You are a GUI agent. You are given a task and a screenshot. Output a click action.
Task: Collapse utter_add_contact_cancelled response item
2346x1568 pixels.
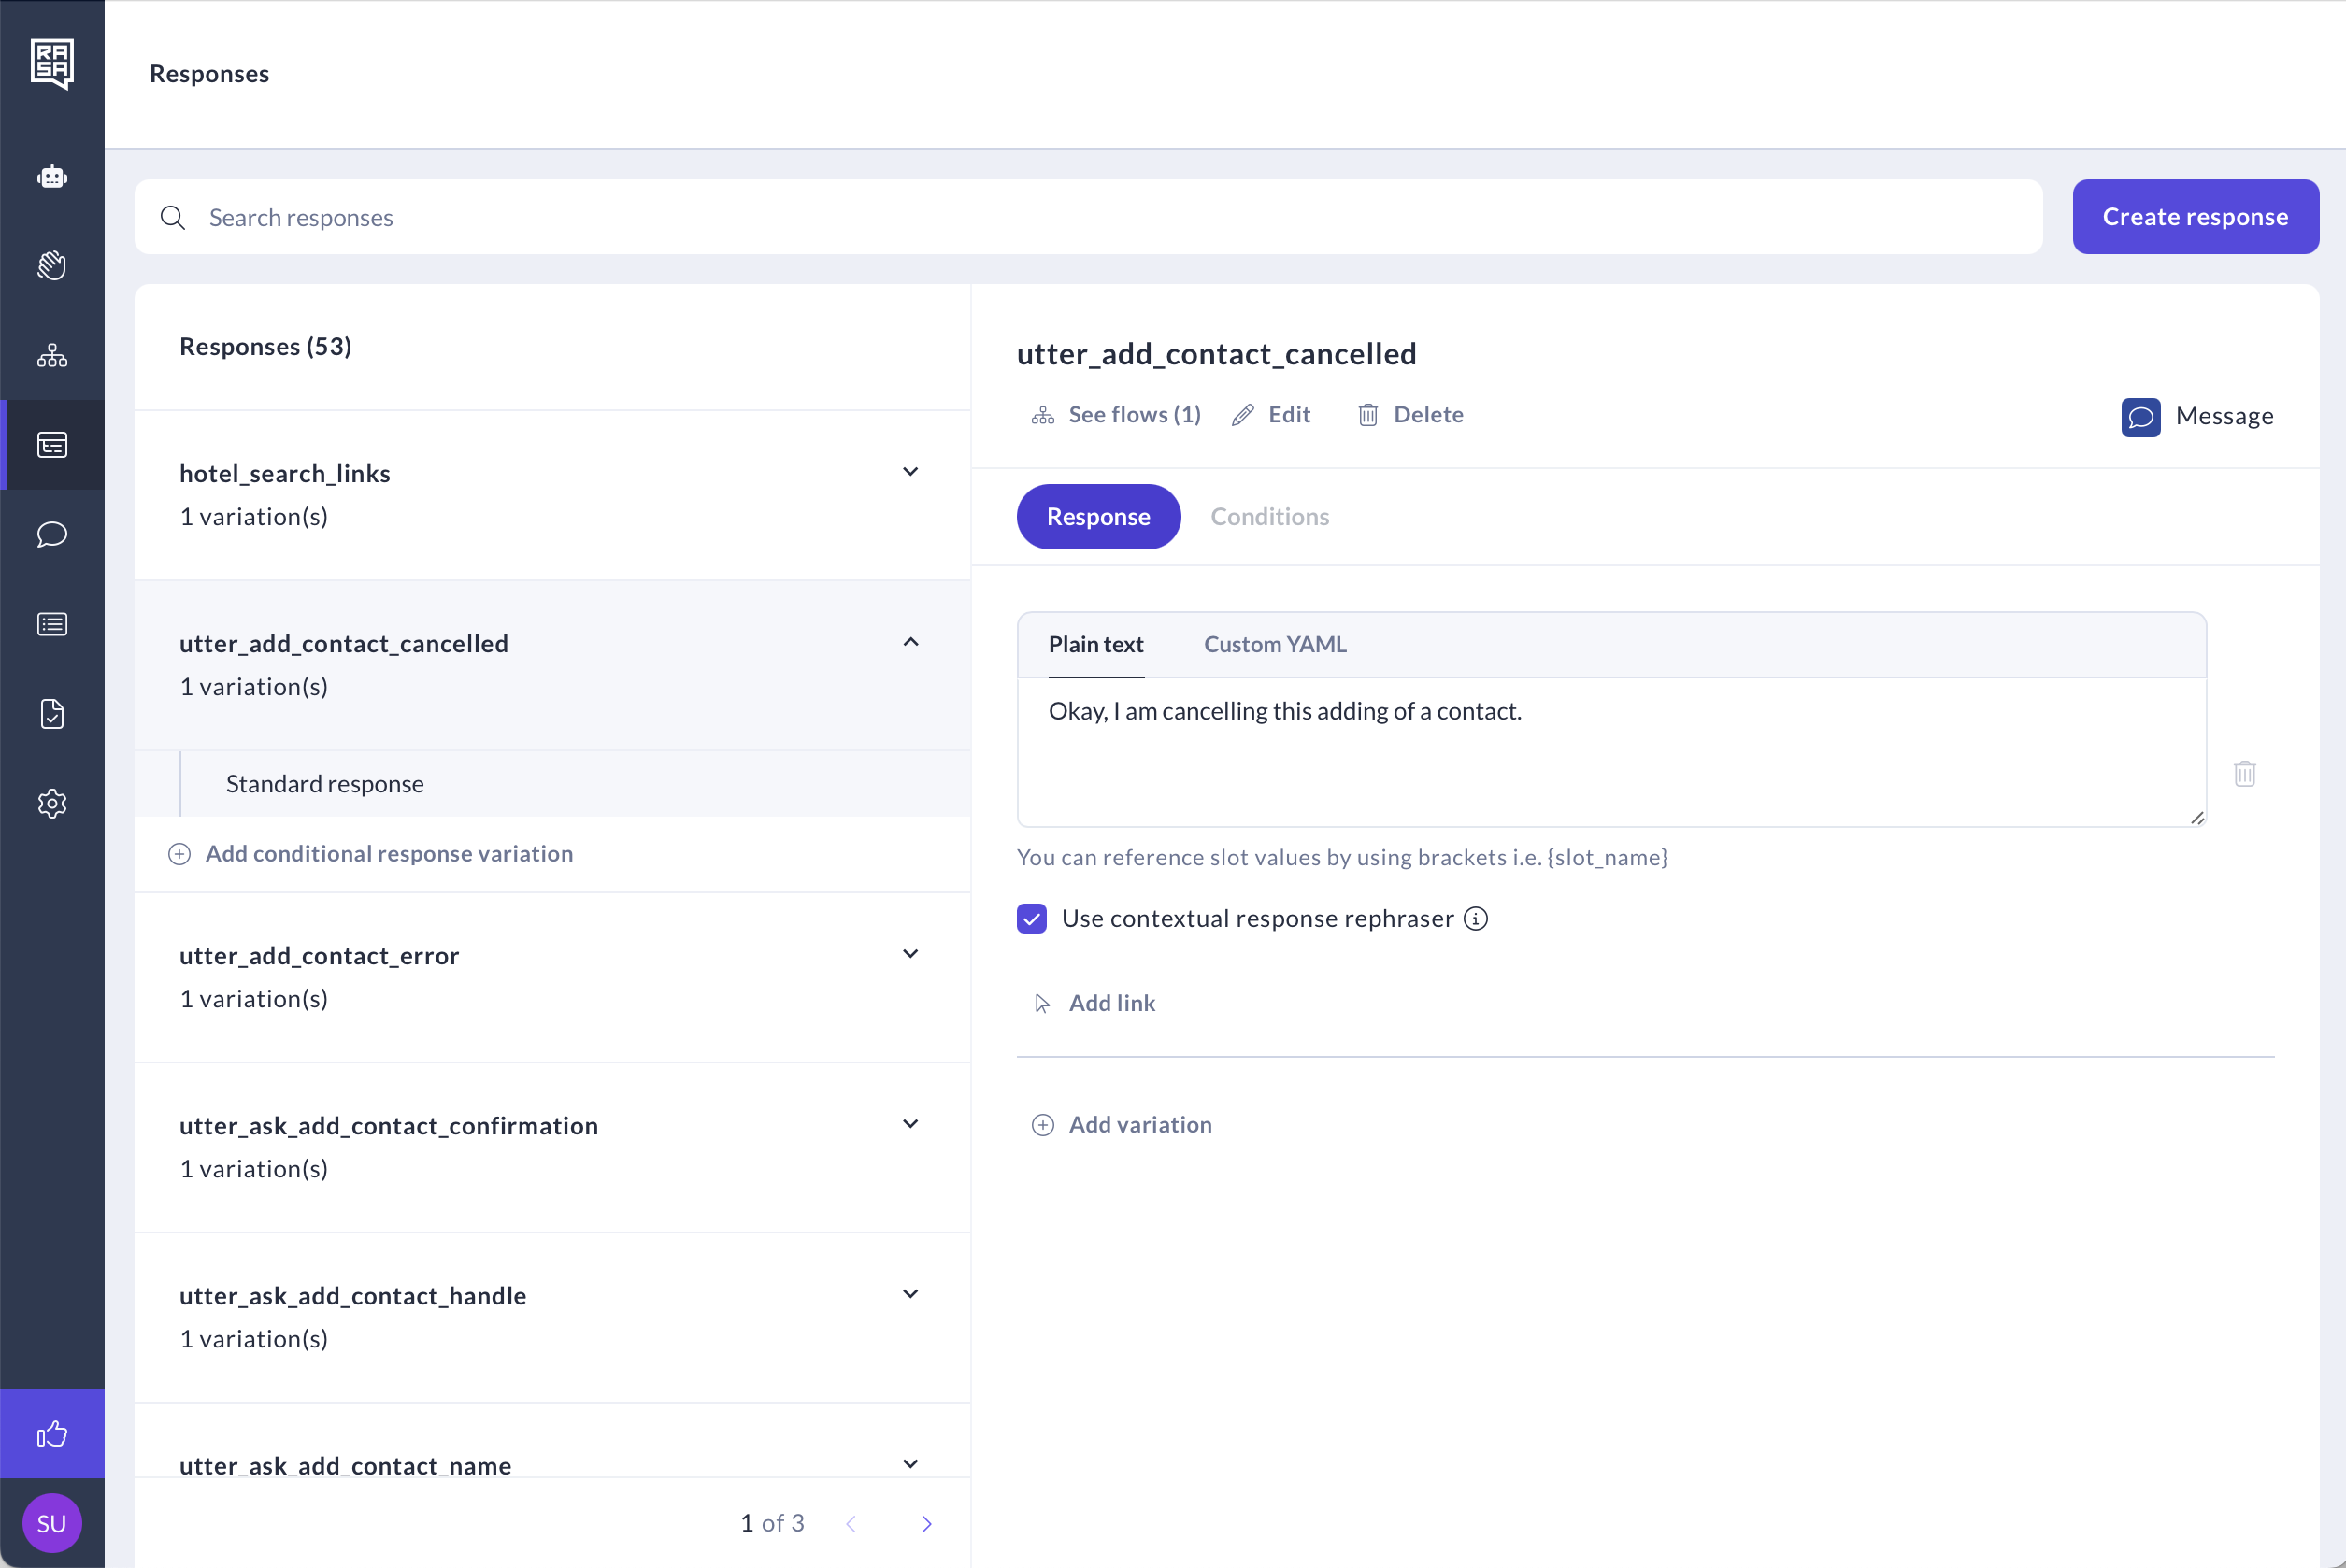click(910, 642)
